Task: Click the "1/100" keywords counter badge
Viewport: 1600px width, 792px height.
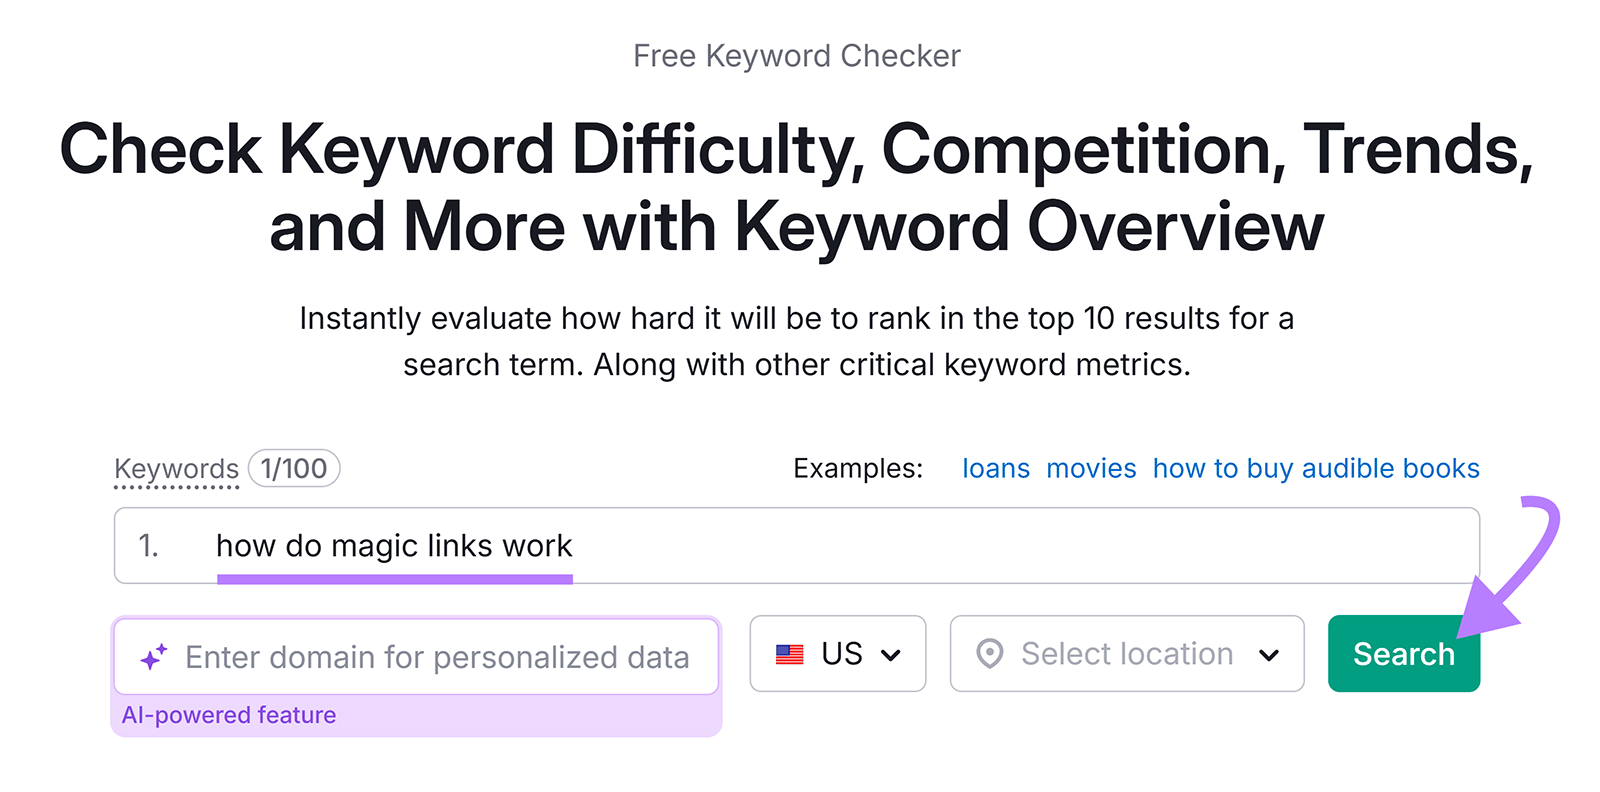Action: pos(294,468)
